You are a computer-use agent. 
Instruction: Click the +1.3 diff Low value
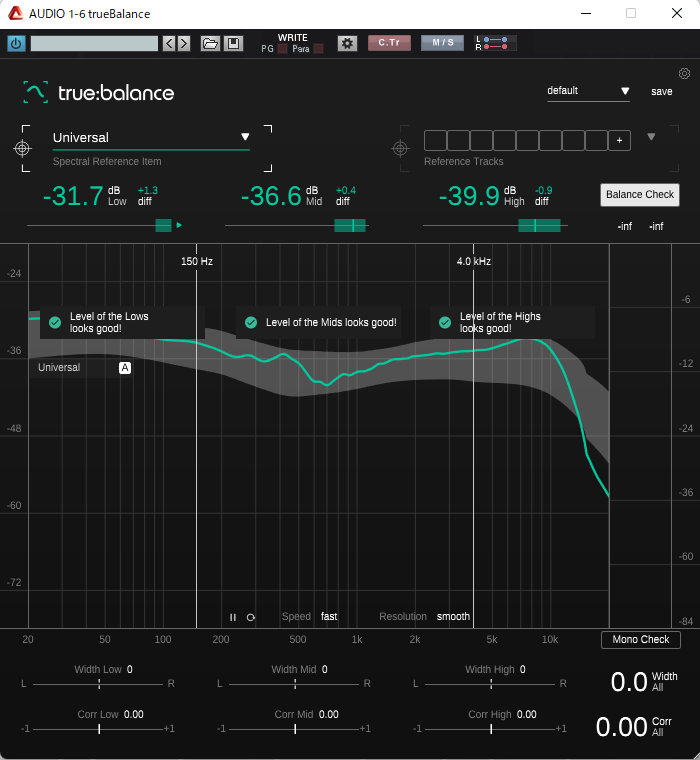(x=147, y=190)
